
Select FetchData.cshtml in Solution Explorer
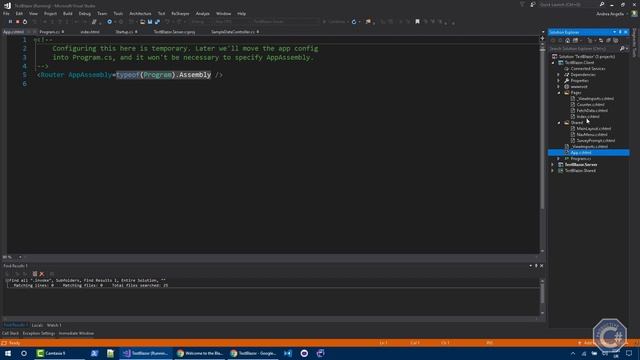click(x=592, y=111)
